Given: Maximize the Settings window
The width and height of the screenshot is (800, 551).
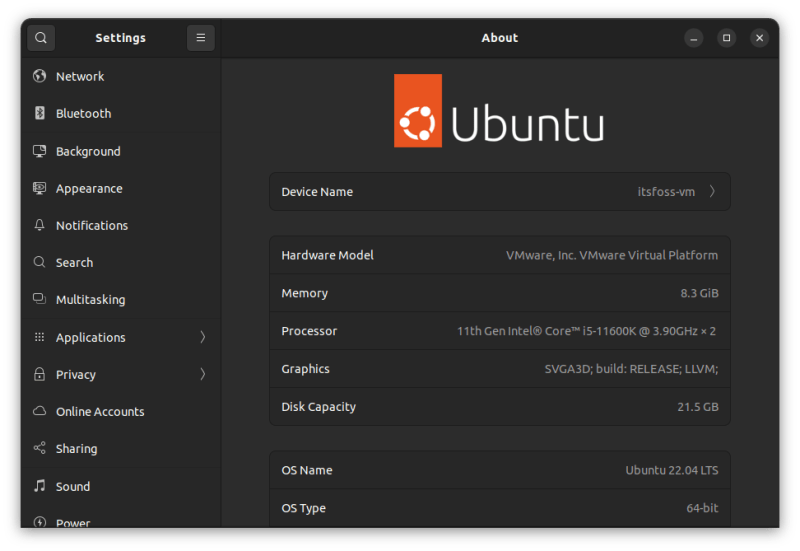Looking at the screenshot, I should [727, 38].
